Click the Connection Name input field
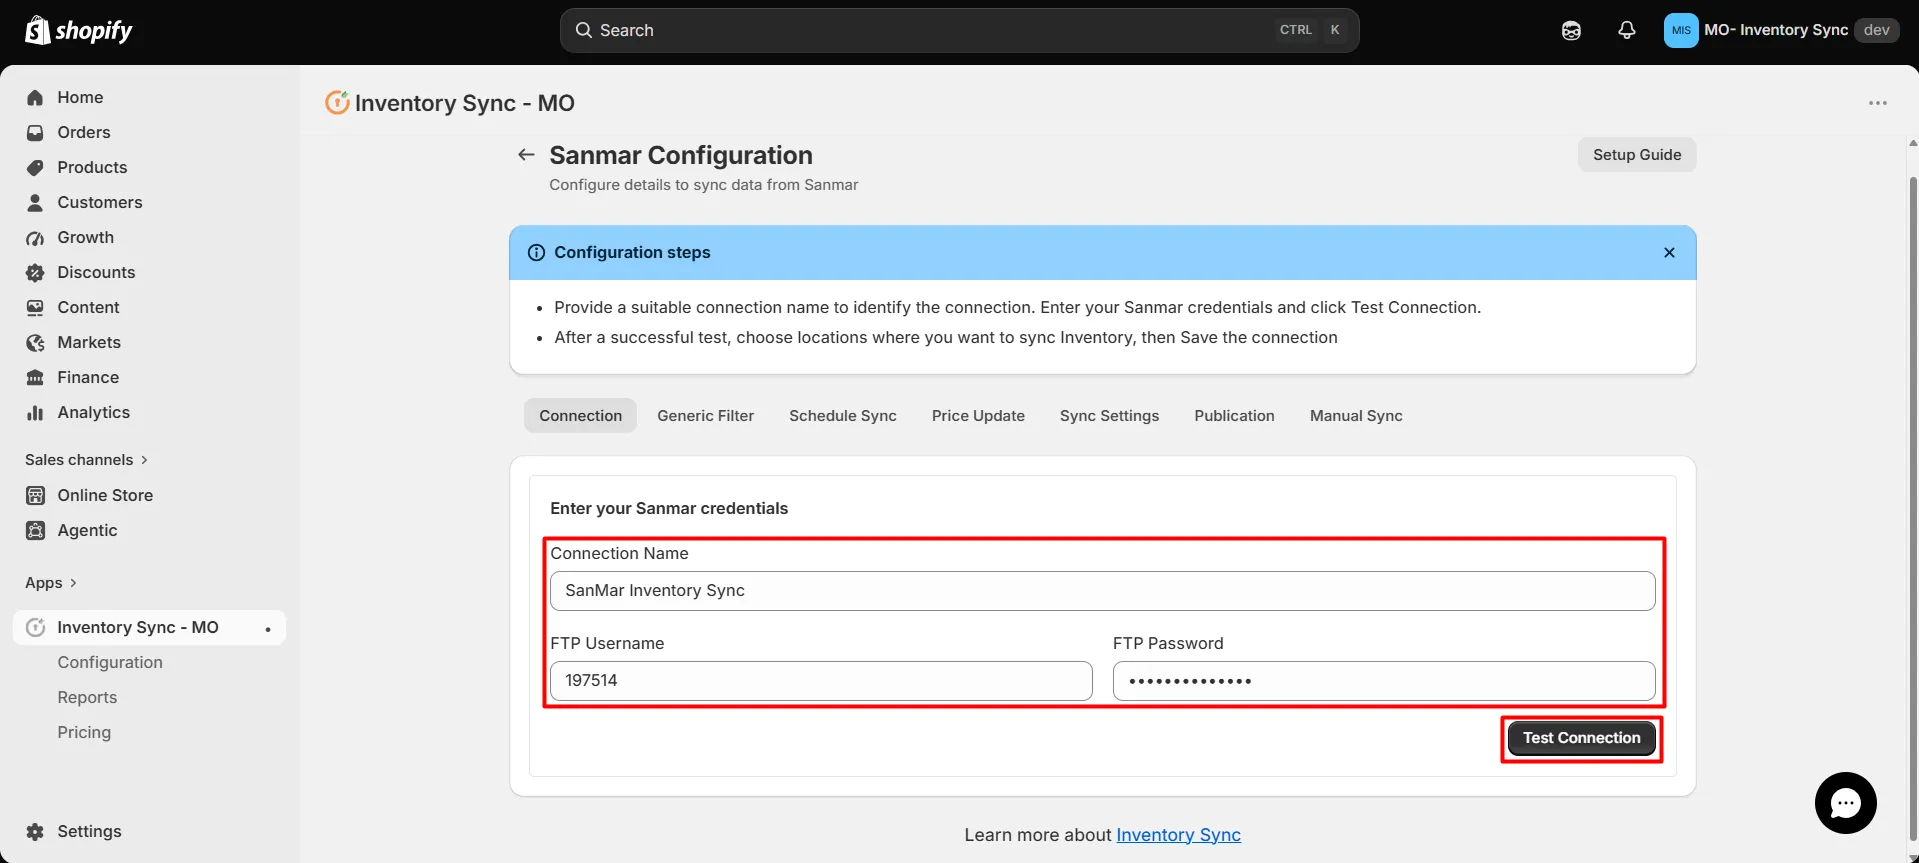The image size is (1919, 863). click(x=1102, y=590)
